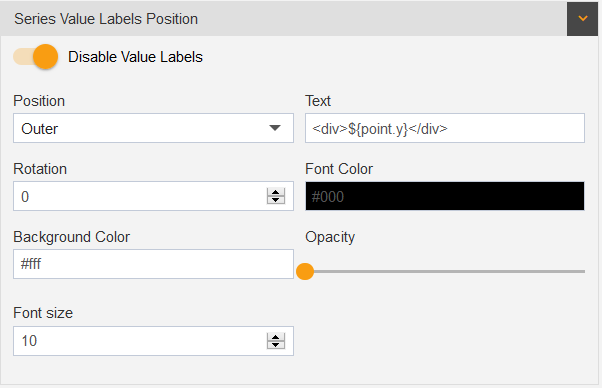Click the orange Opacity slider handle
602x388 pixels.
pos(305,271)
